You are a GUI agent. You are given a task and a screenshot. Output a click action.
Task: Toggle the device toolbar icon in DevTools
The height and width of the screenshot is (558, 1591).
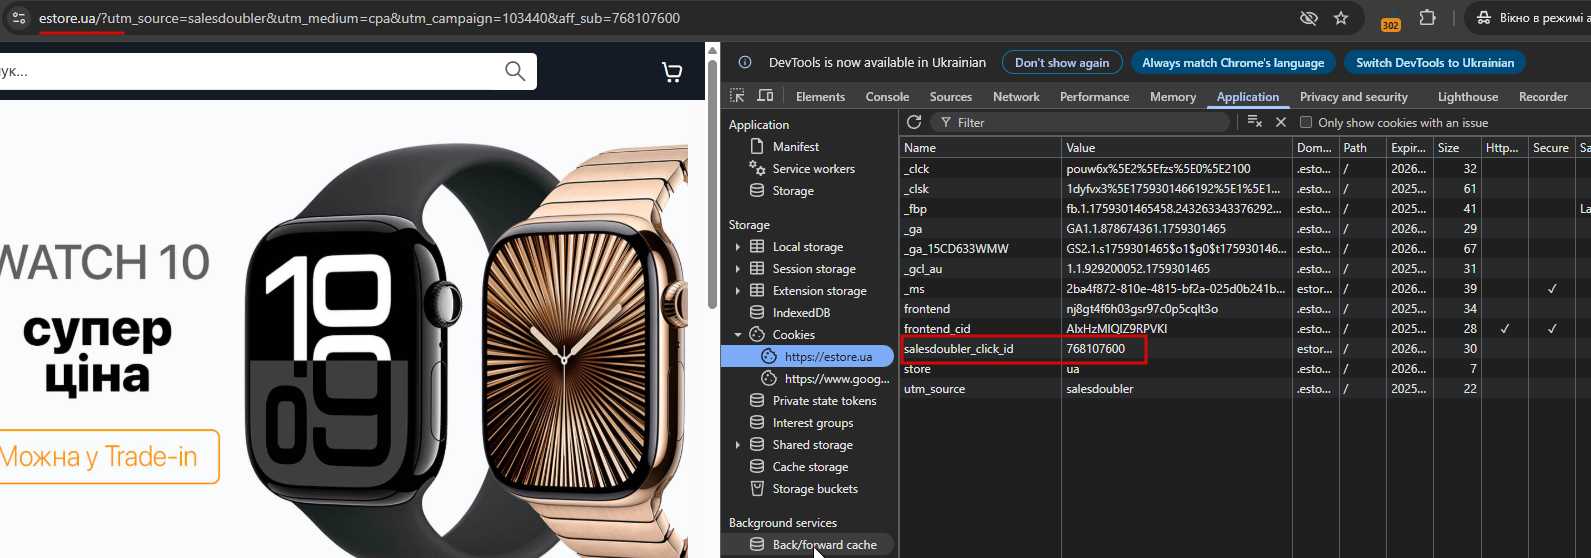(765, 96)
